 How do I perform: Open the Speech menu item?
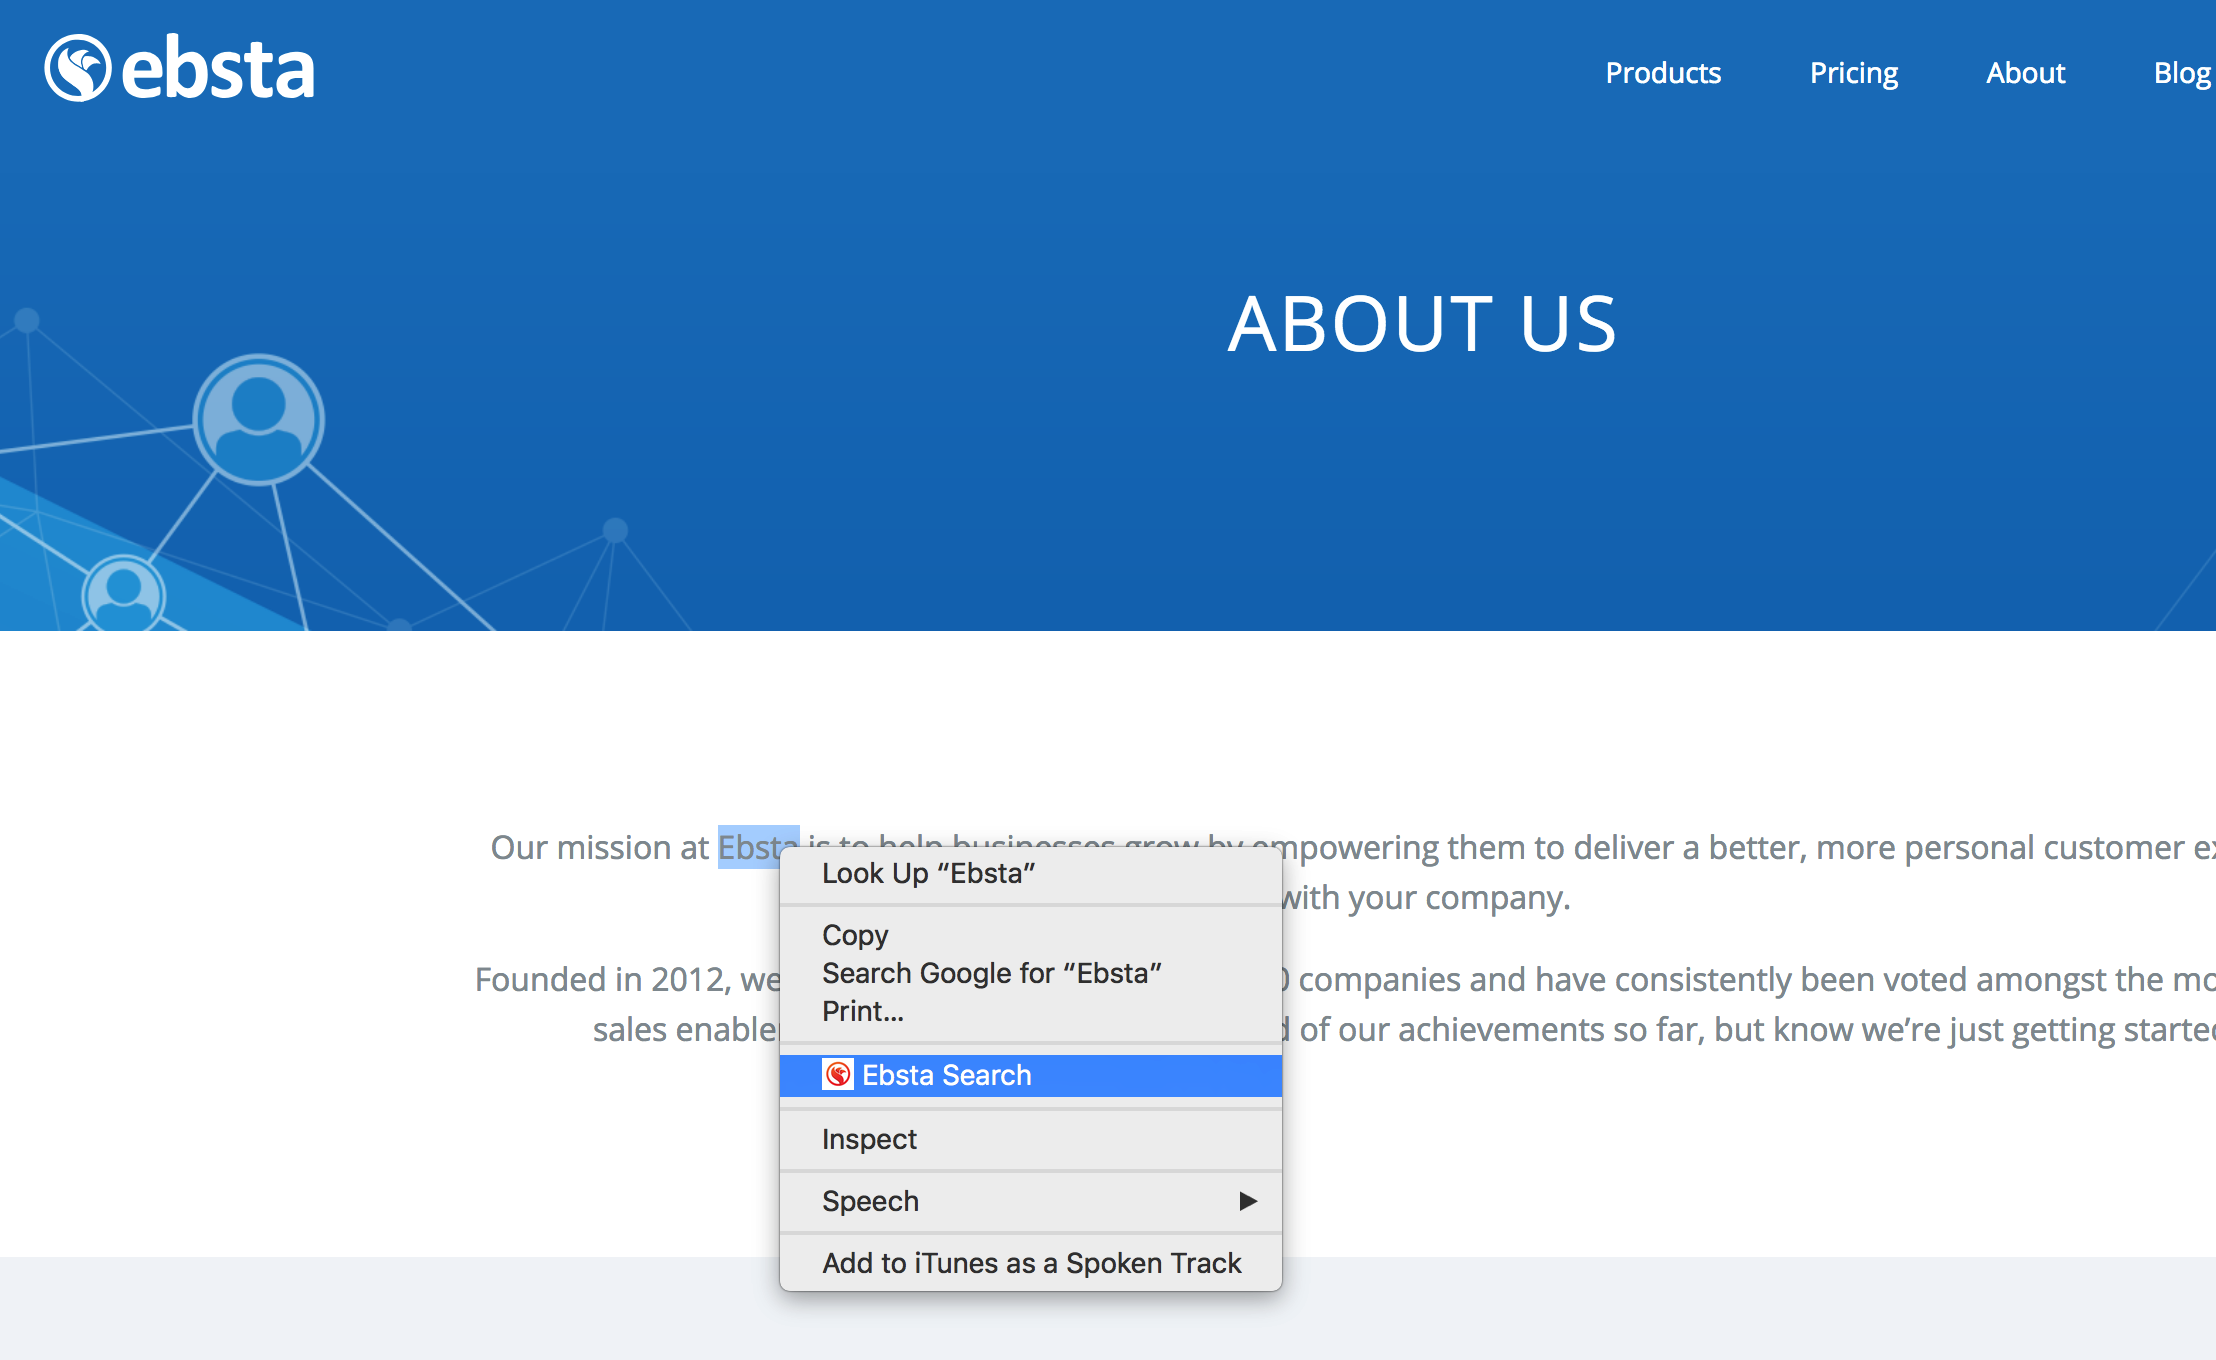coord(870,1201)
